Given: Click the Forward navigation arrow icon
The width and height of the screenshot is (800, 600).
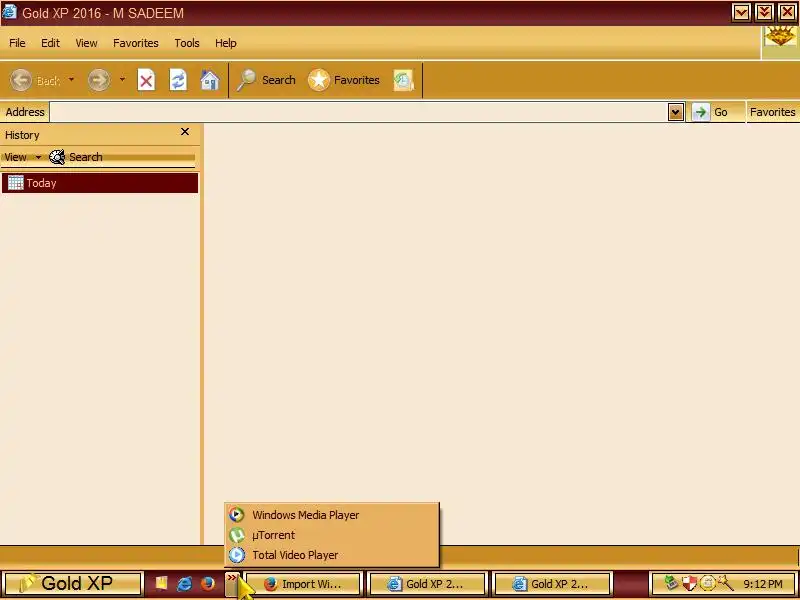Looking at the screenshot, I should point(98,80).
